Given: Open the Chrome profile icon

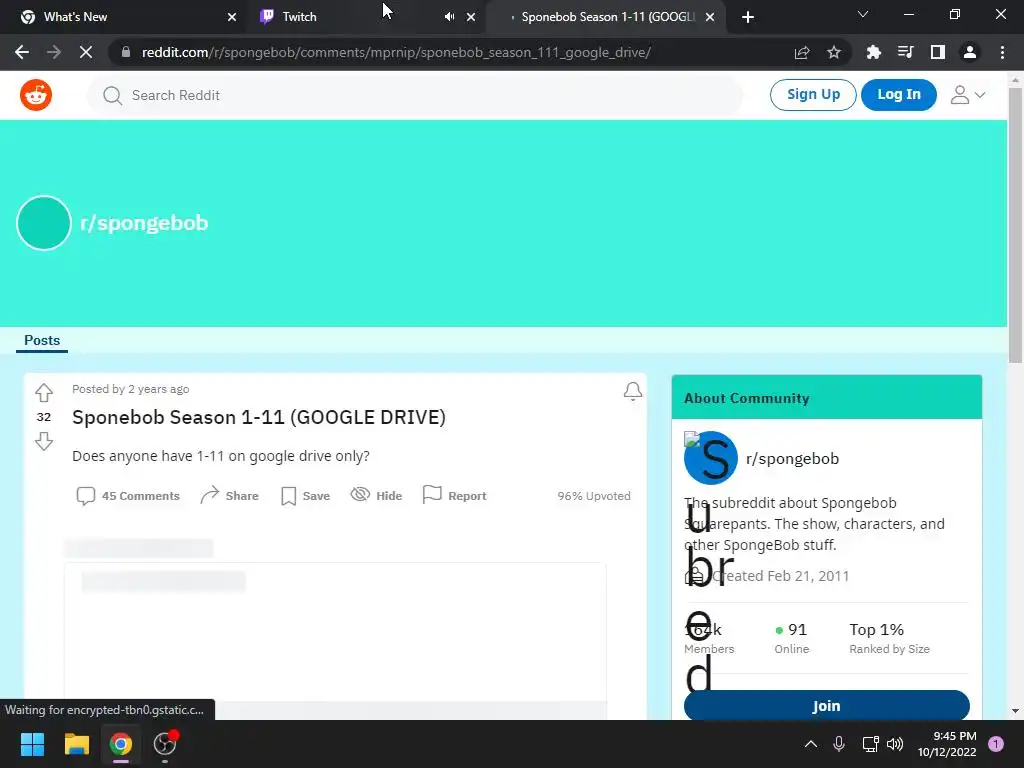Looking at the screenshot, I should pos(969,52).
